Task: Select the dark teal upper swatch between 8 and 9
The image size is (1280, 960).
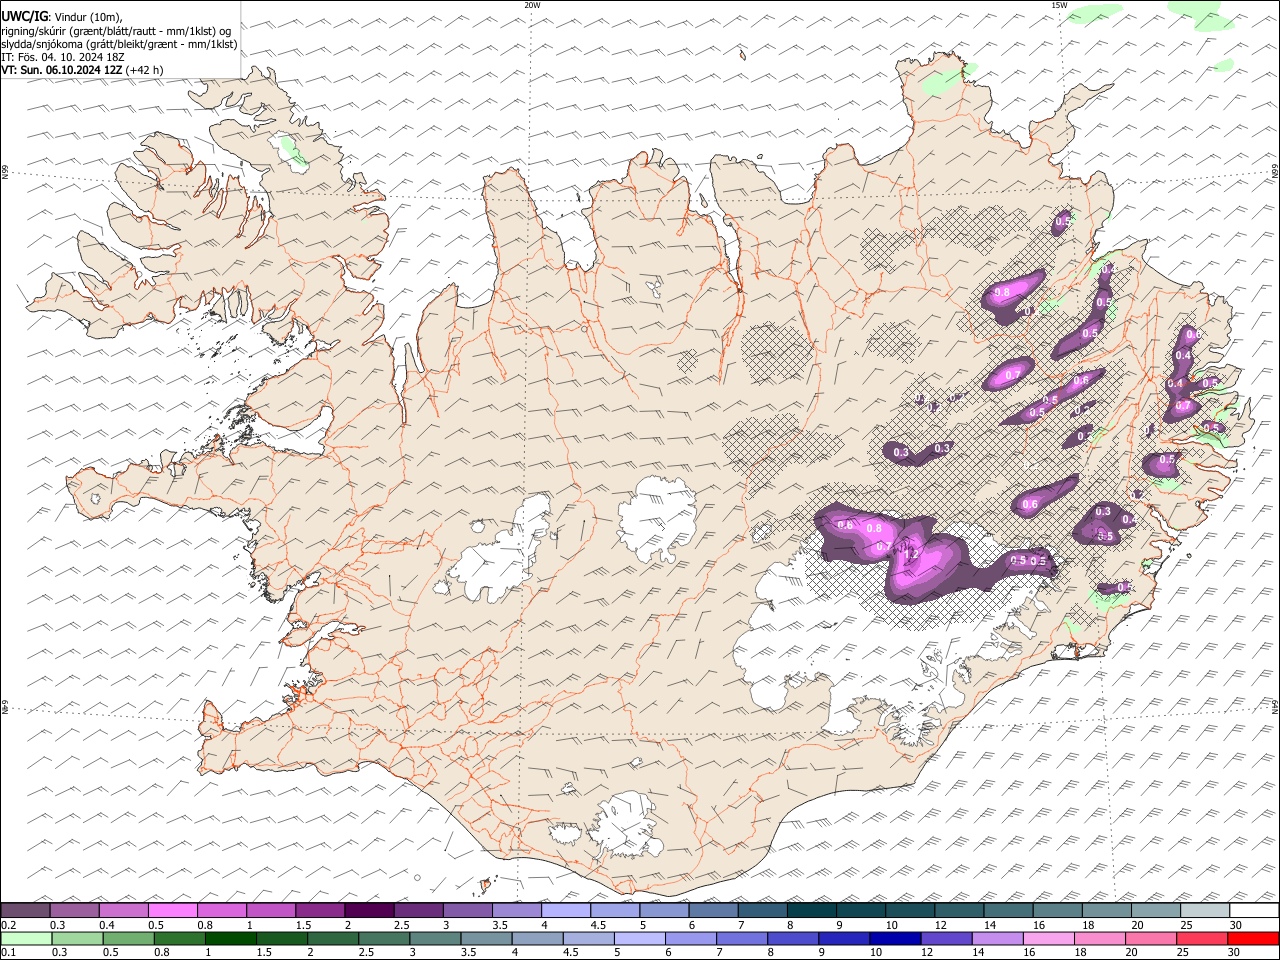Action: pyautogui.click(x=810, y=910)
